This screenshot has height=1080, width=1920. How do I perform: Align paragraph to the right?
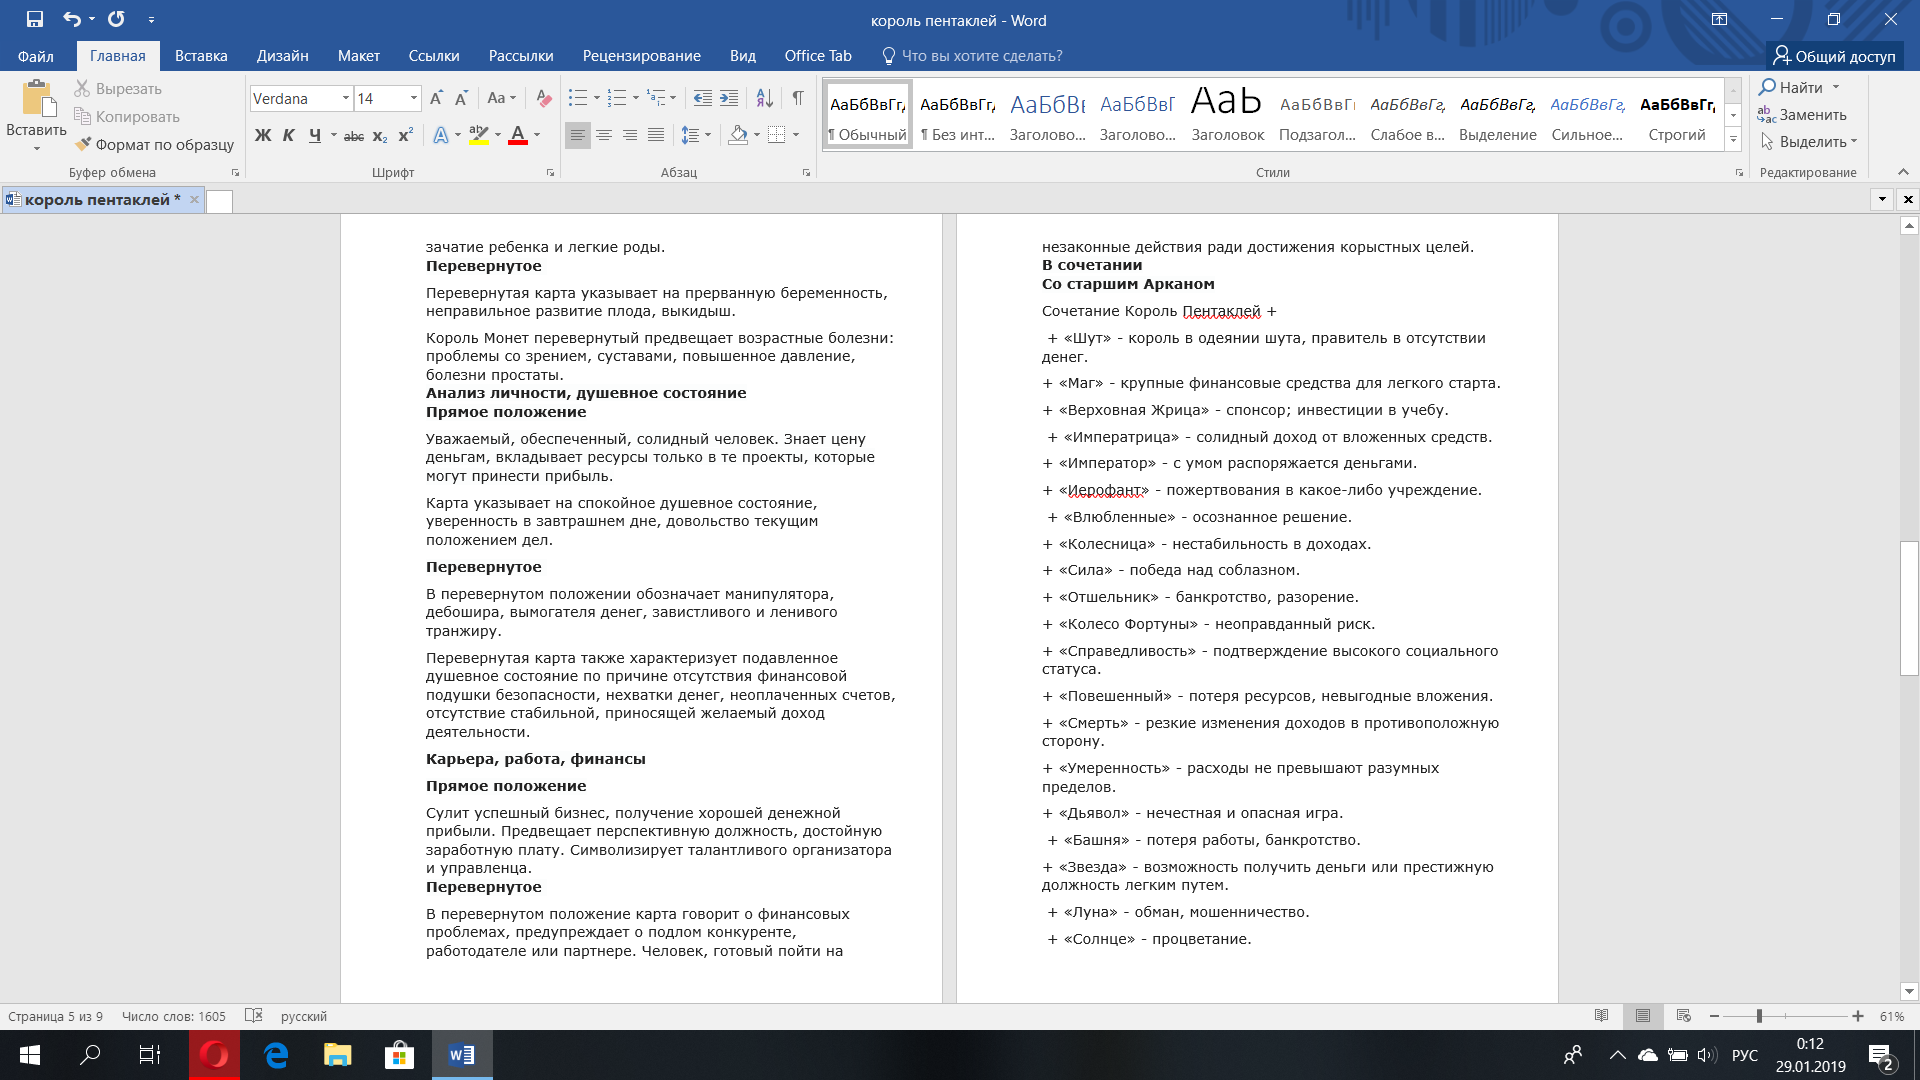(x=630, y=135)
